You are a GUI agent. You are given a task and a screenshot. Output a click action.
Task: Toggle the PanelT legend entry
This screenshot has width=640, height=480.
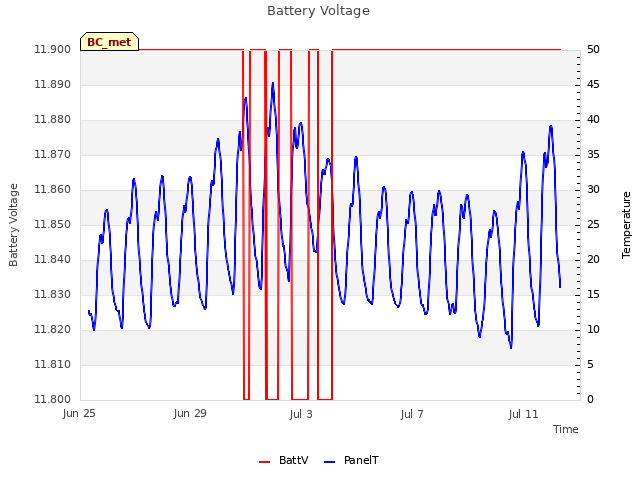point(351,460)
